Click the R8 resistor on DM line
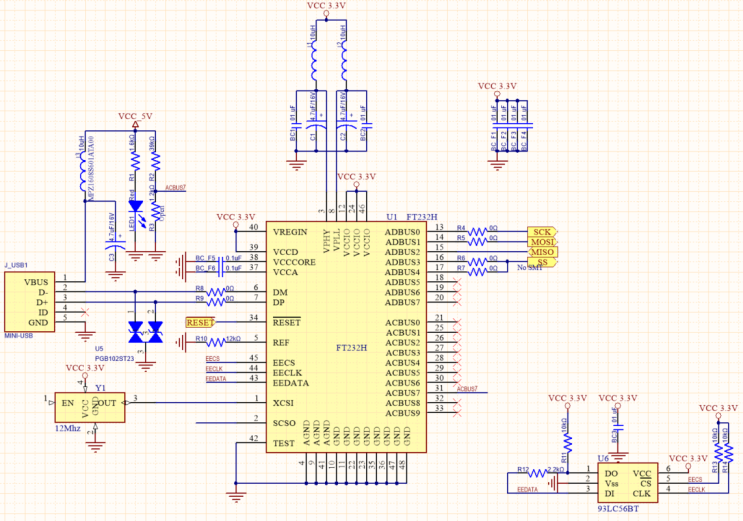The image size is (743, 521). (213, 289)
